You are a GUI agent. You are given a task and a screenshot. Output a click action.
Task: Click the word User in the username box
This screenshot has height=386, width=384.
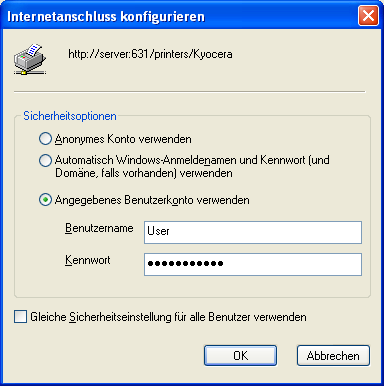[158, 231]
